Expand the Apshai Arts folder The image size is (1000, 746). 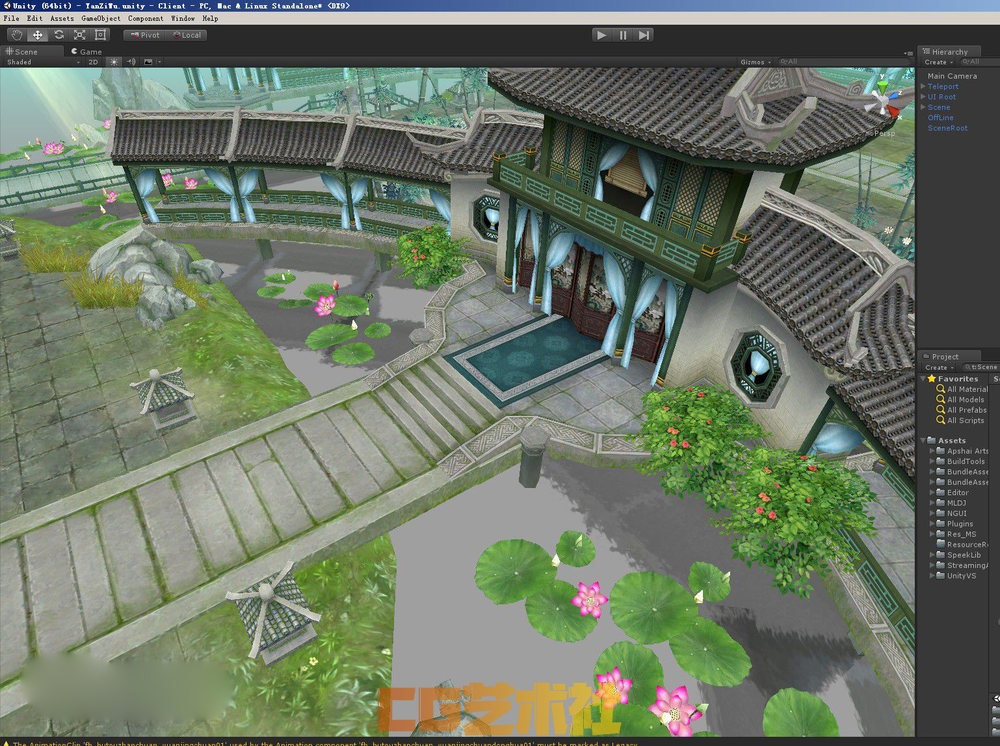(932, 451)
